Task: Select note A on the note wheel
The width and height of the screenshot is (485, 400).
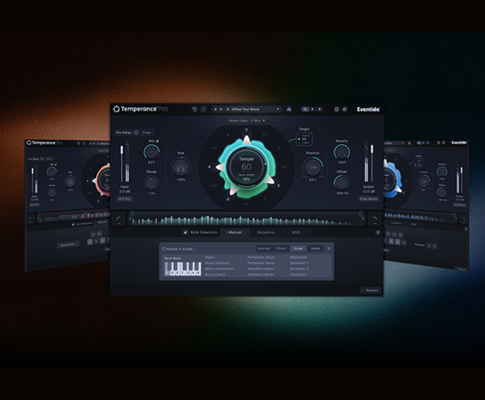Action: coord(210,167)
